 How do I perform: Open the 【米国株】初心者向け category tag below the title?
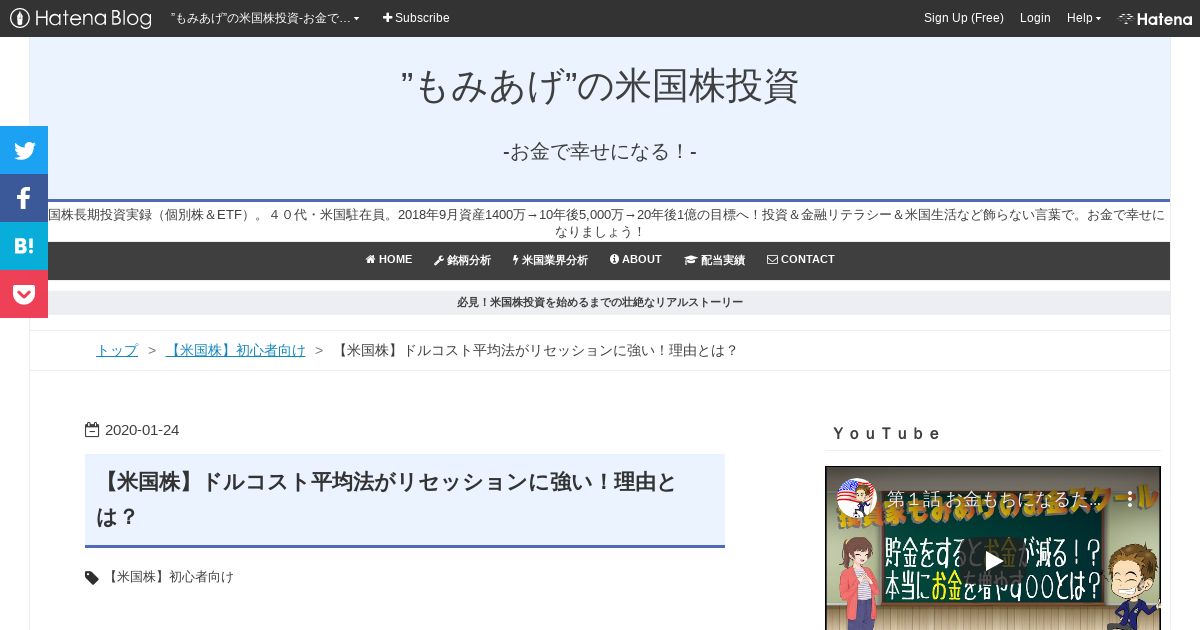click(x=169, y=577)
